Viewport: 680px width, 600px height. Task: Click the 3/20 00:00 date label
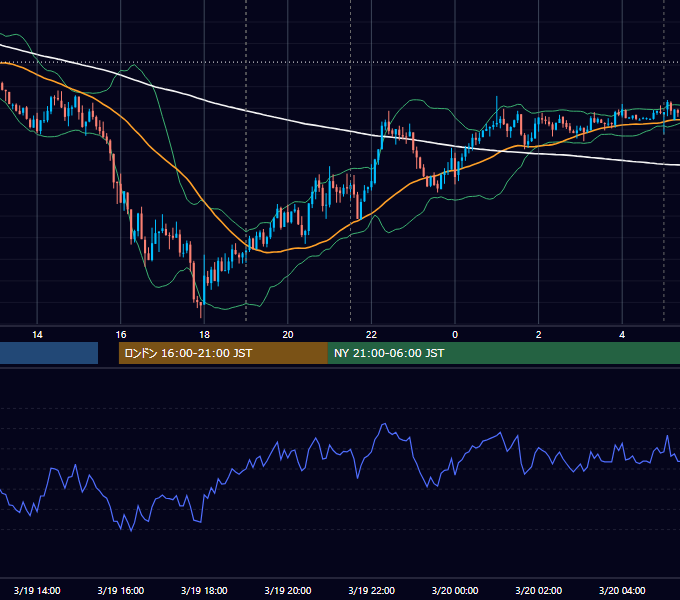click(455, 590)
